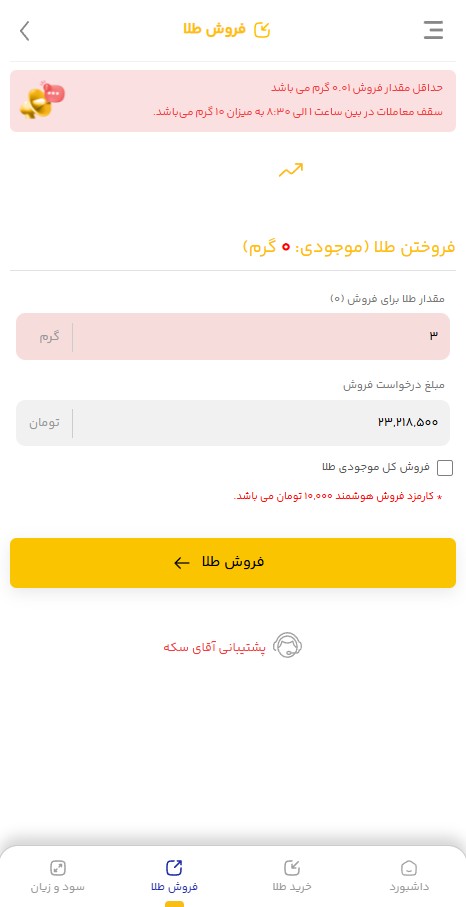466x907 pixels.
Task: Tap the Buy Gold (خرید طلا) icon
Action: tap(292, 868)
